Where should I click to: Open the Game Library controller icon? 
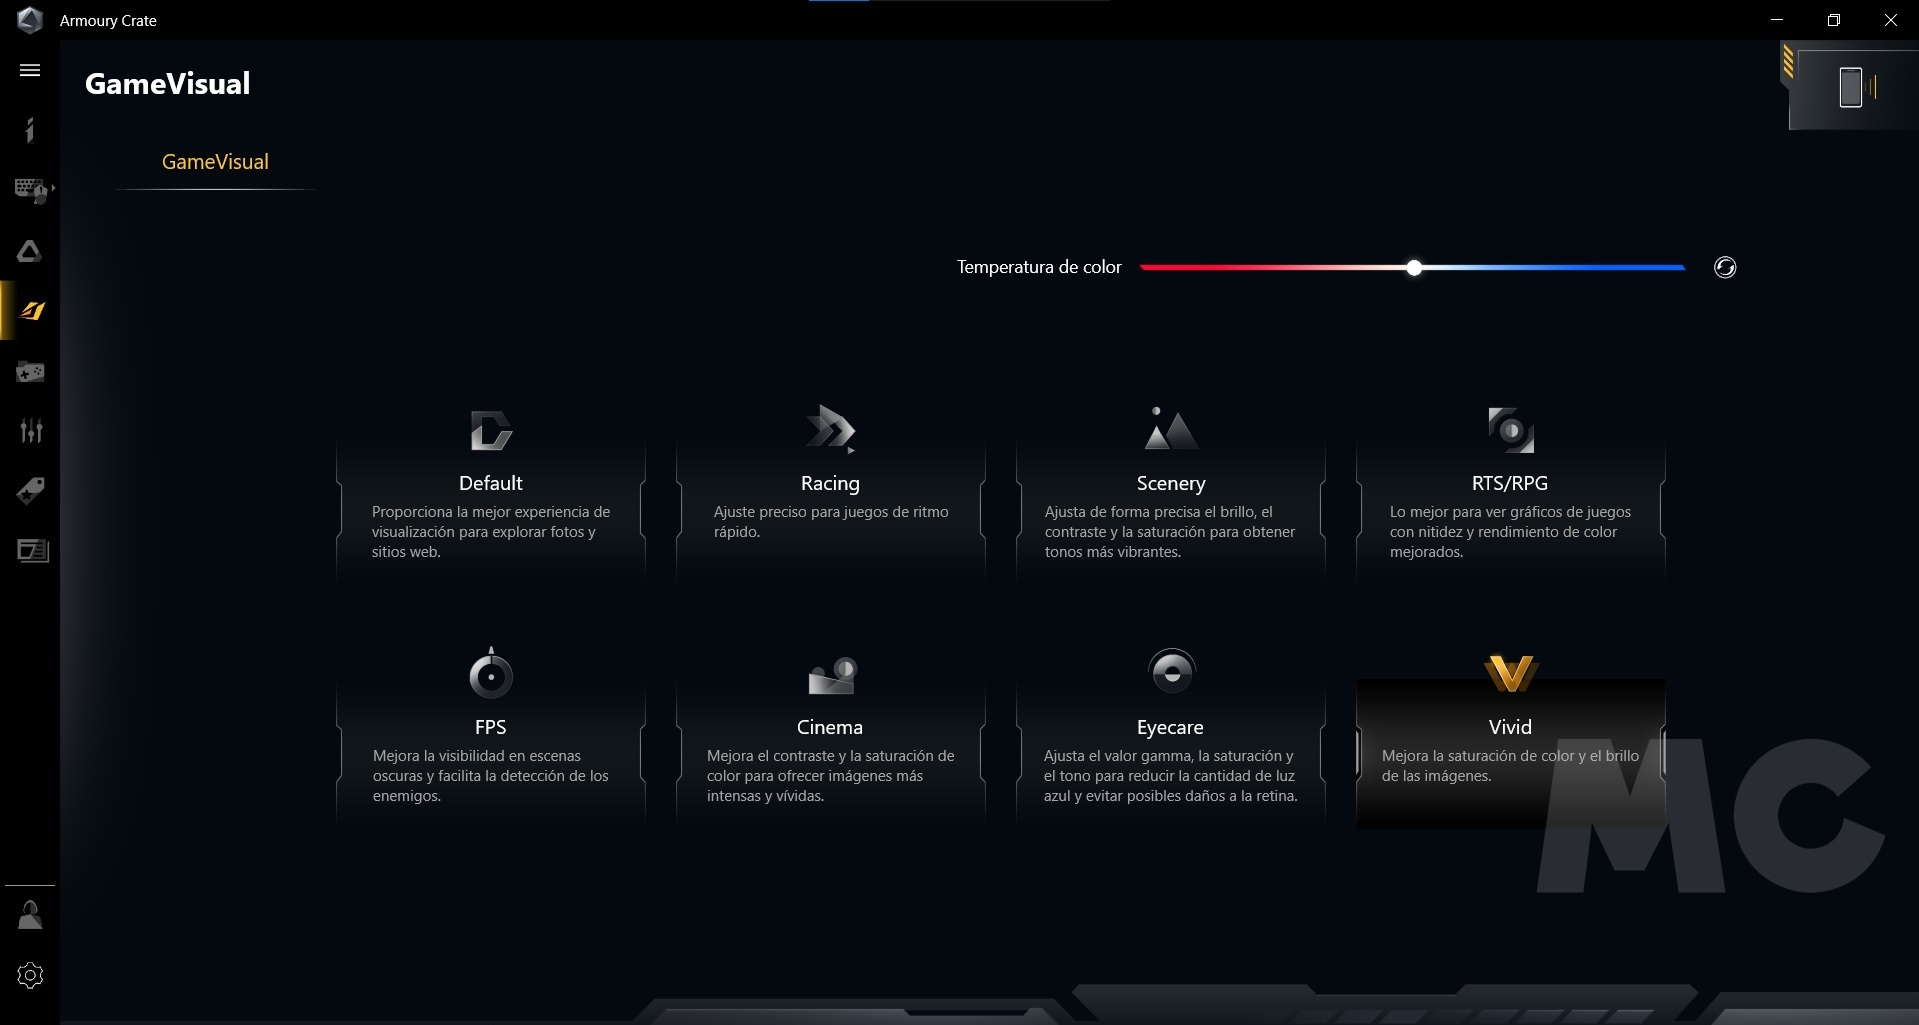pos(30,372)
